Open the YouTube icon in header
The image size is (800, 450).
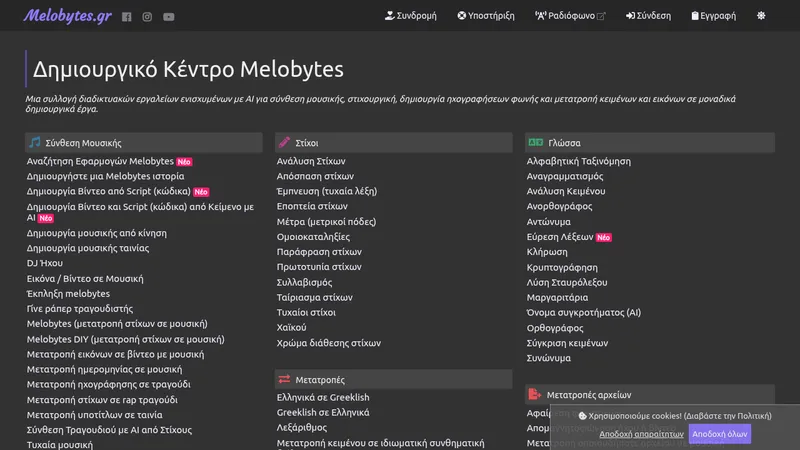click(168, 17)
